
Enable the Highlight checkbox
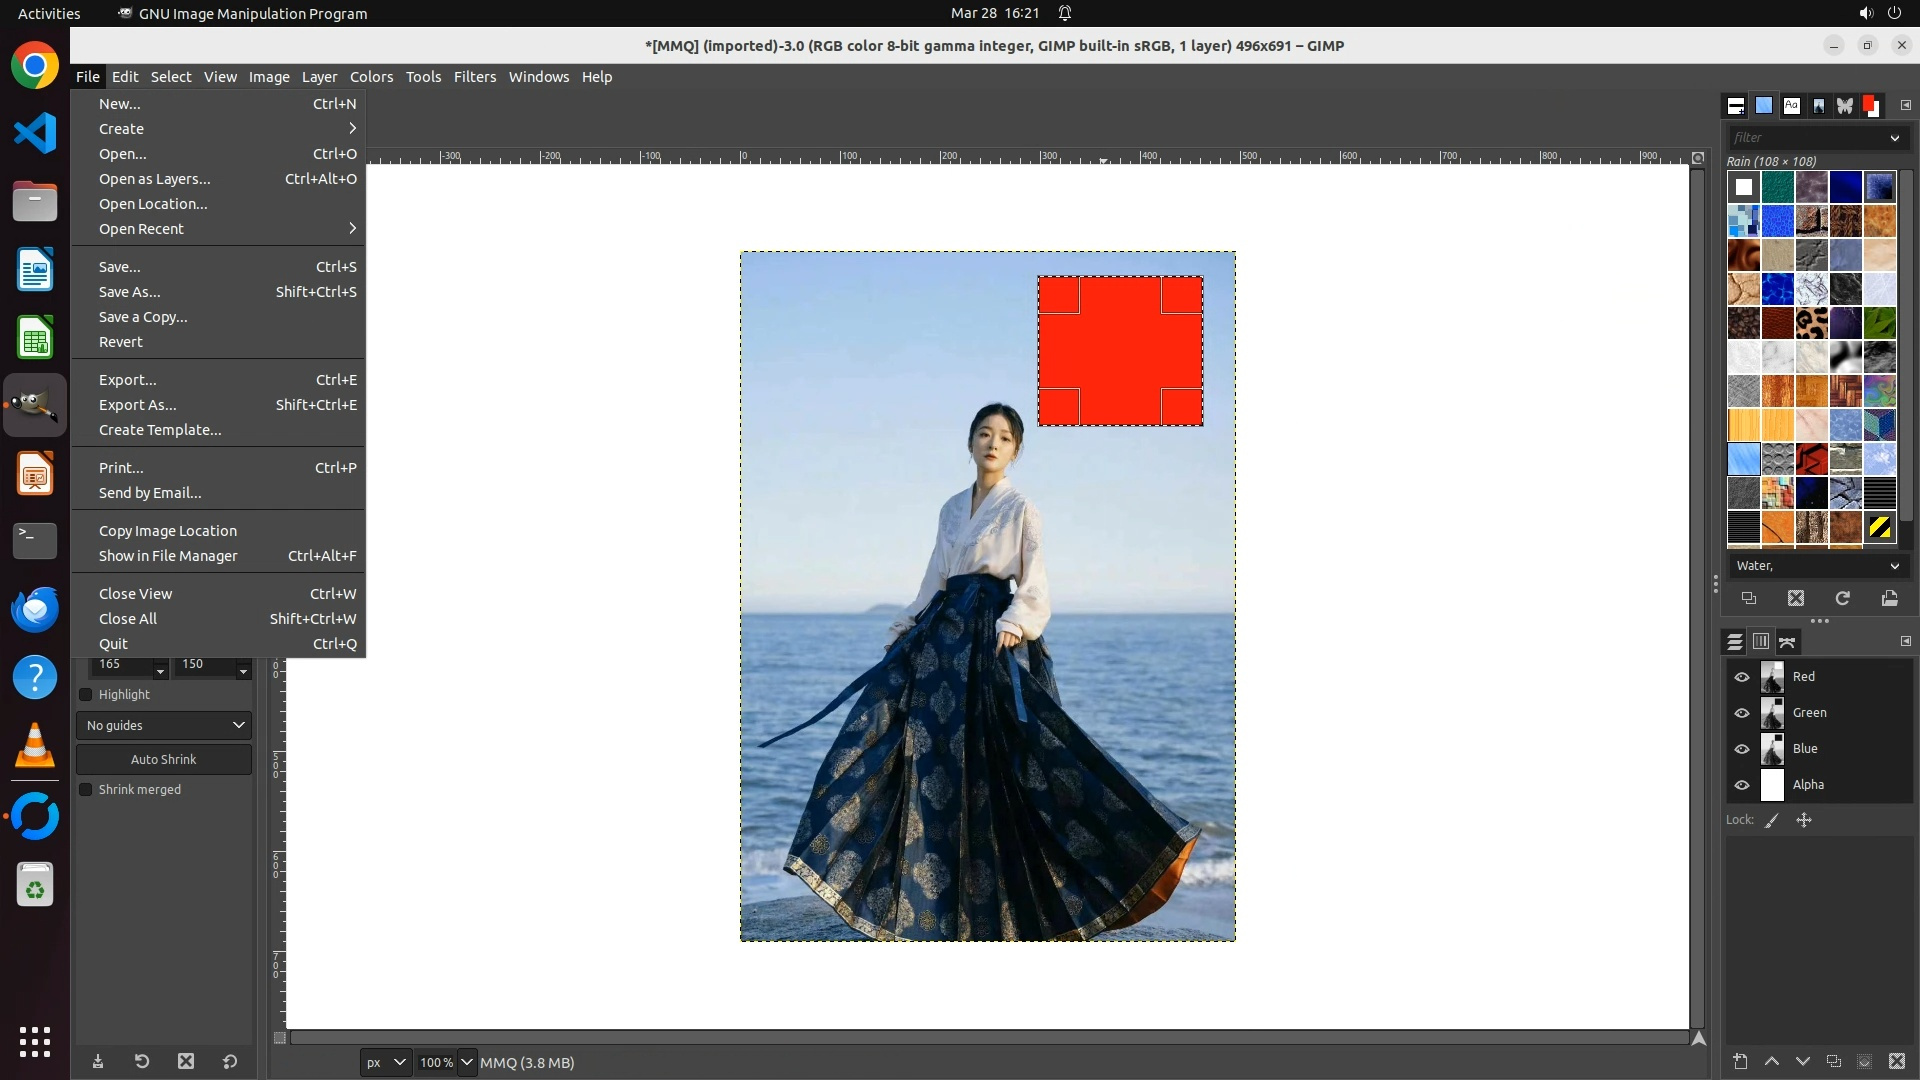(x=86, y=695)
